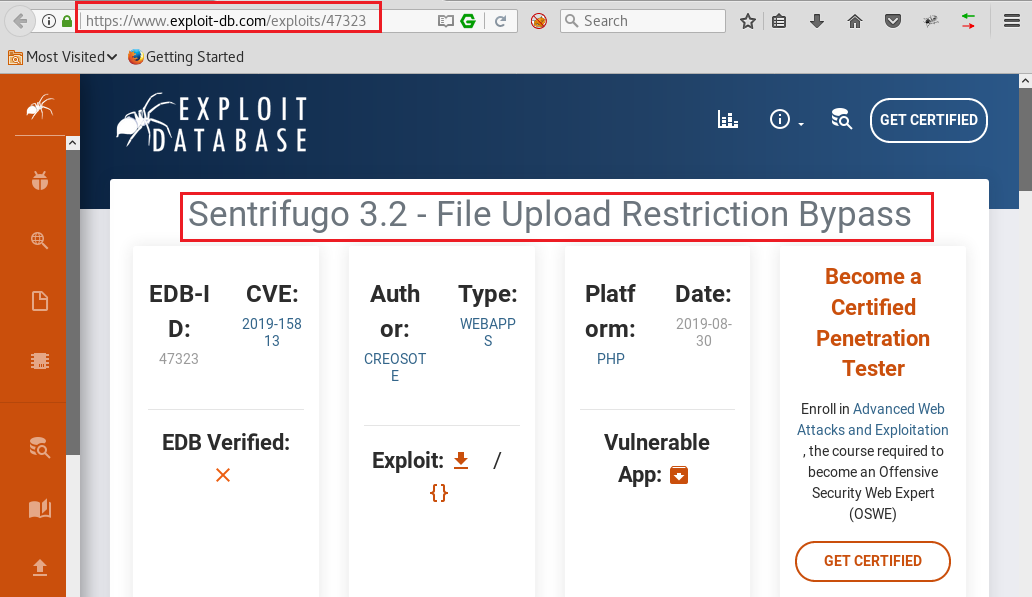
Task: Click the NoScript blocked icon
Action: click(x=538, y=21)
